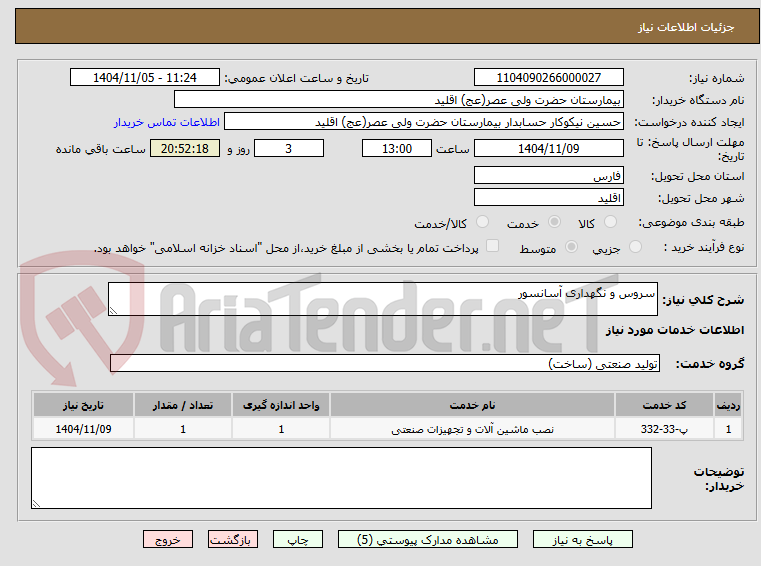Select the خدمت radio button

(554, 222)
